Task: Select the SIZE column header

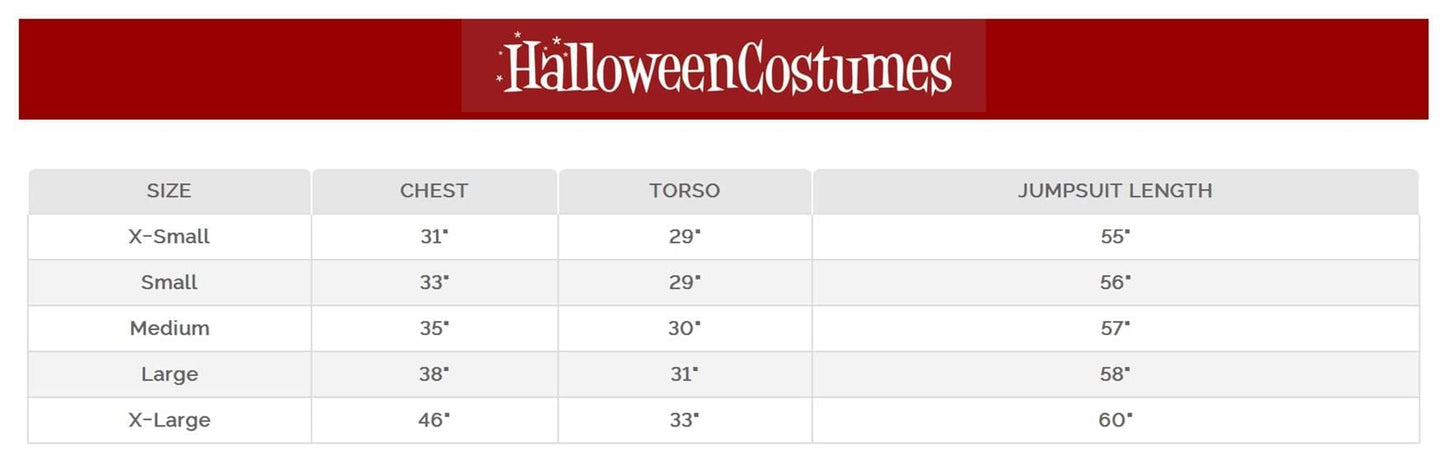Action: (x=169, y=191)
